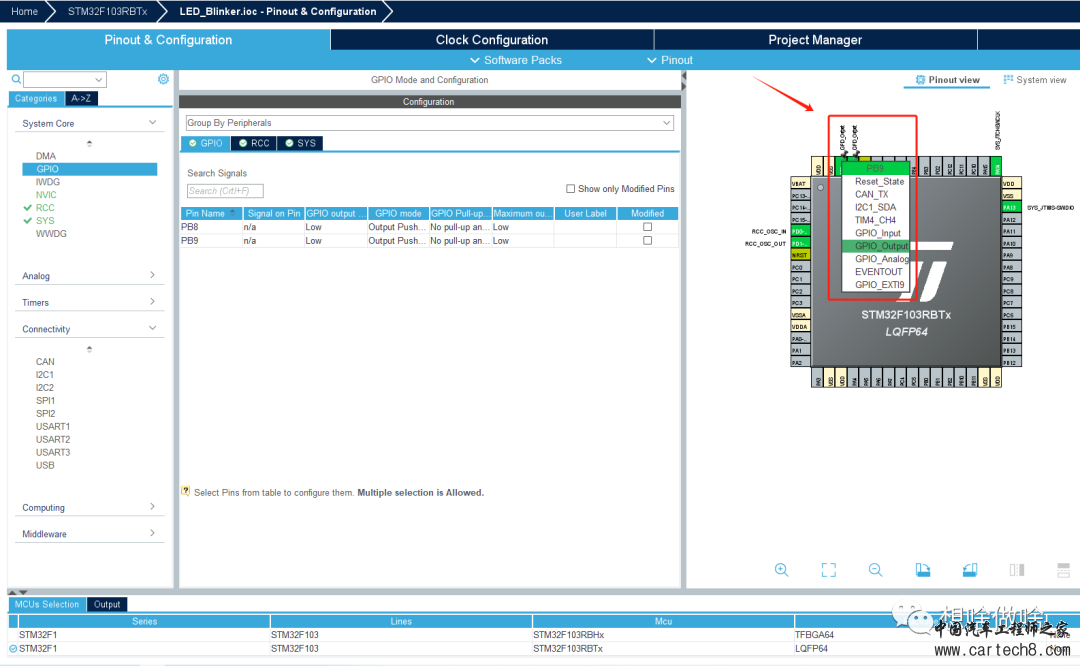Select Pinout view

[x=947, y=80]
